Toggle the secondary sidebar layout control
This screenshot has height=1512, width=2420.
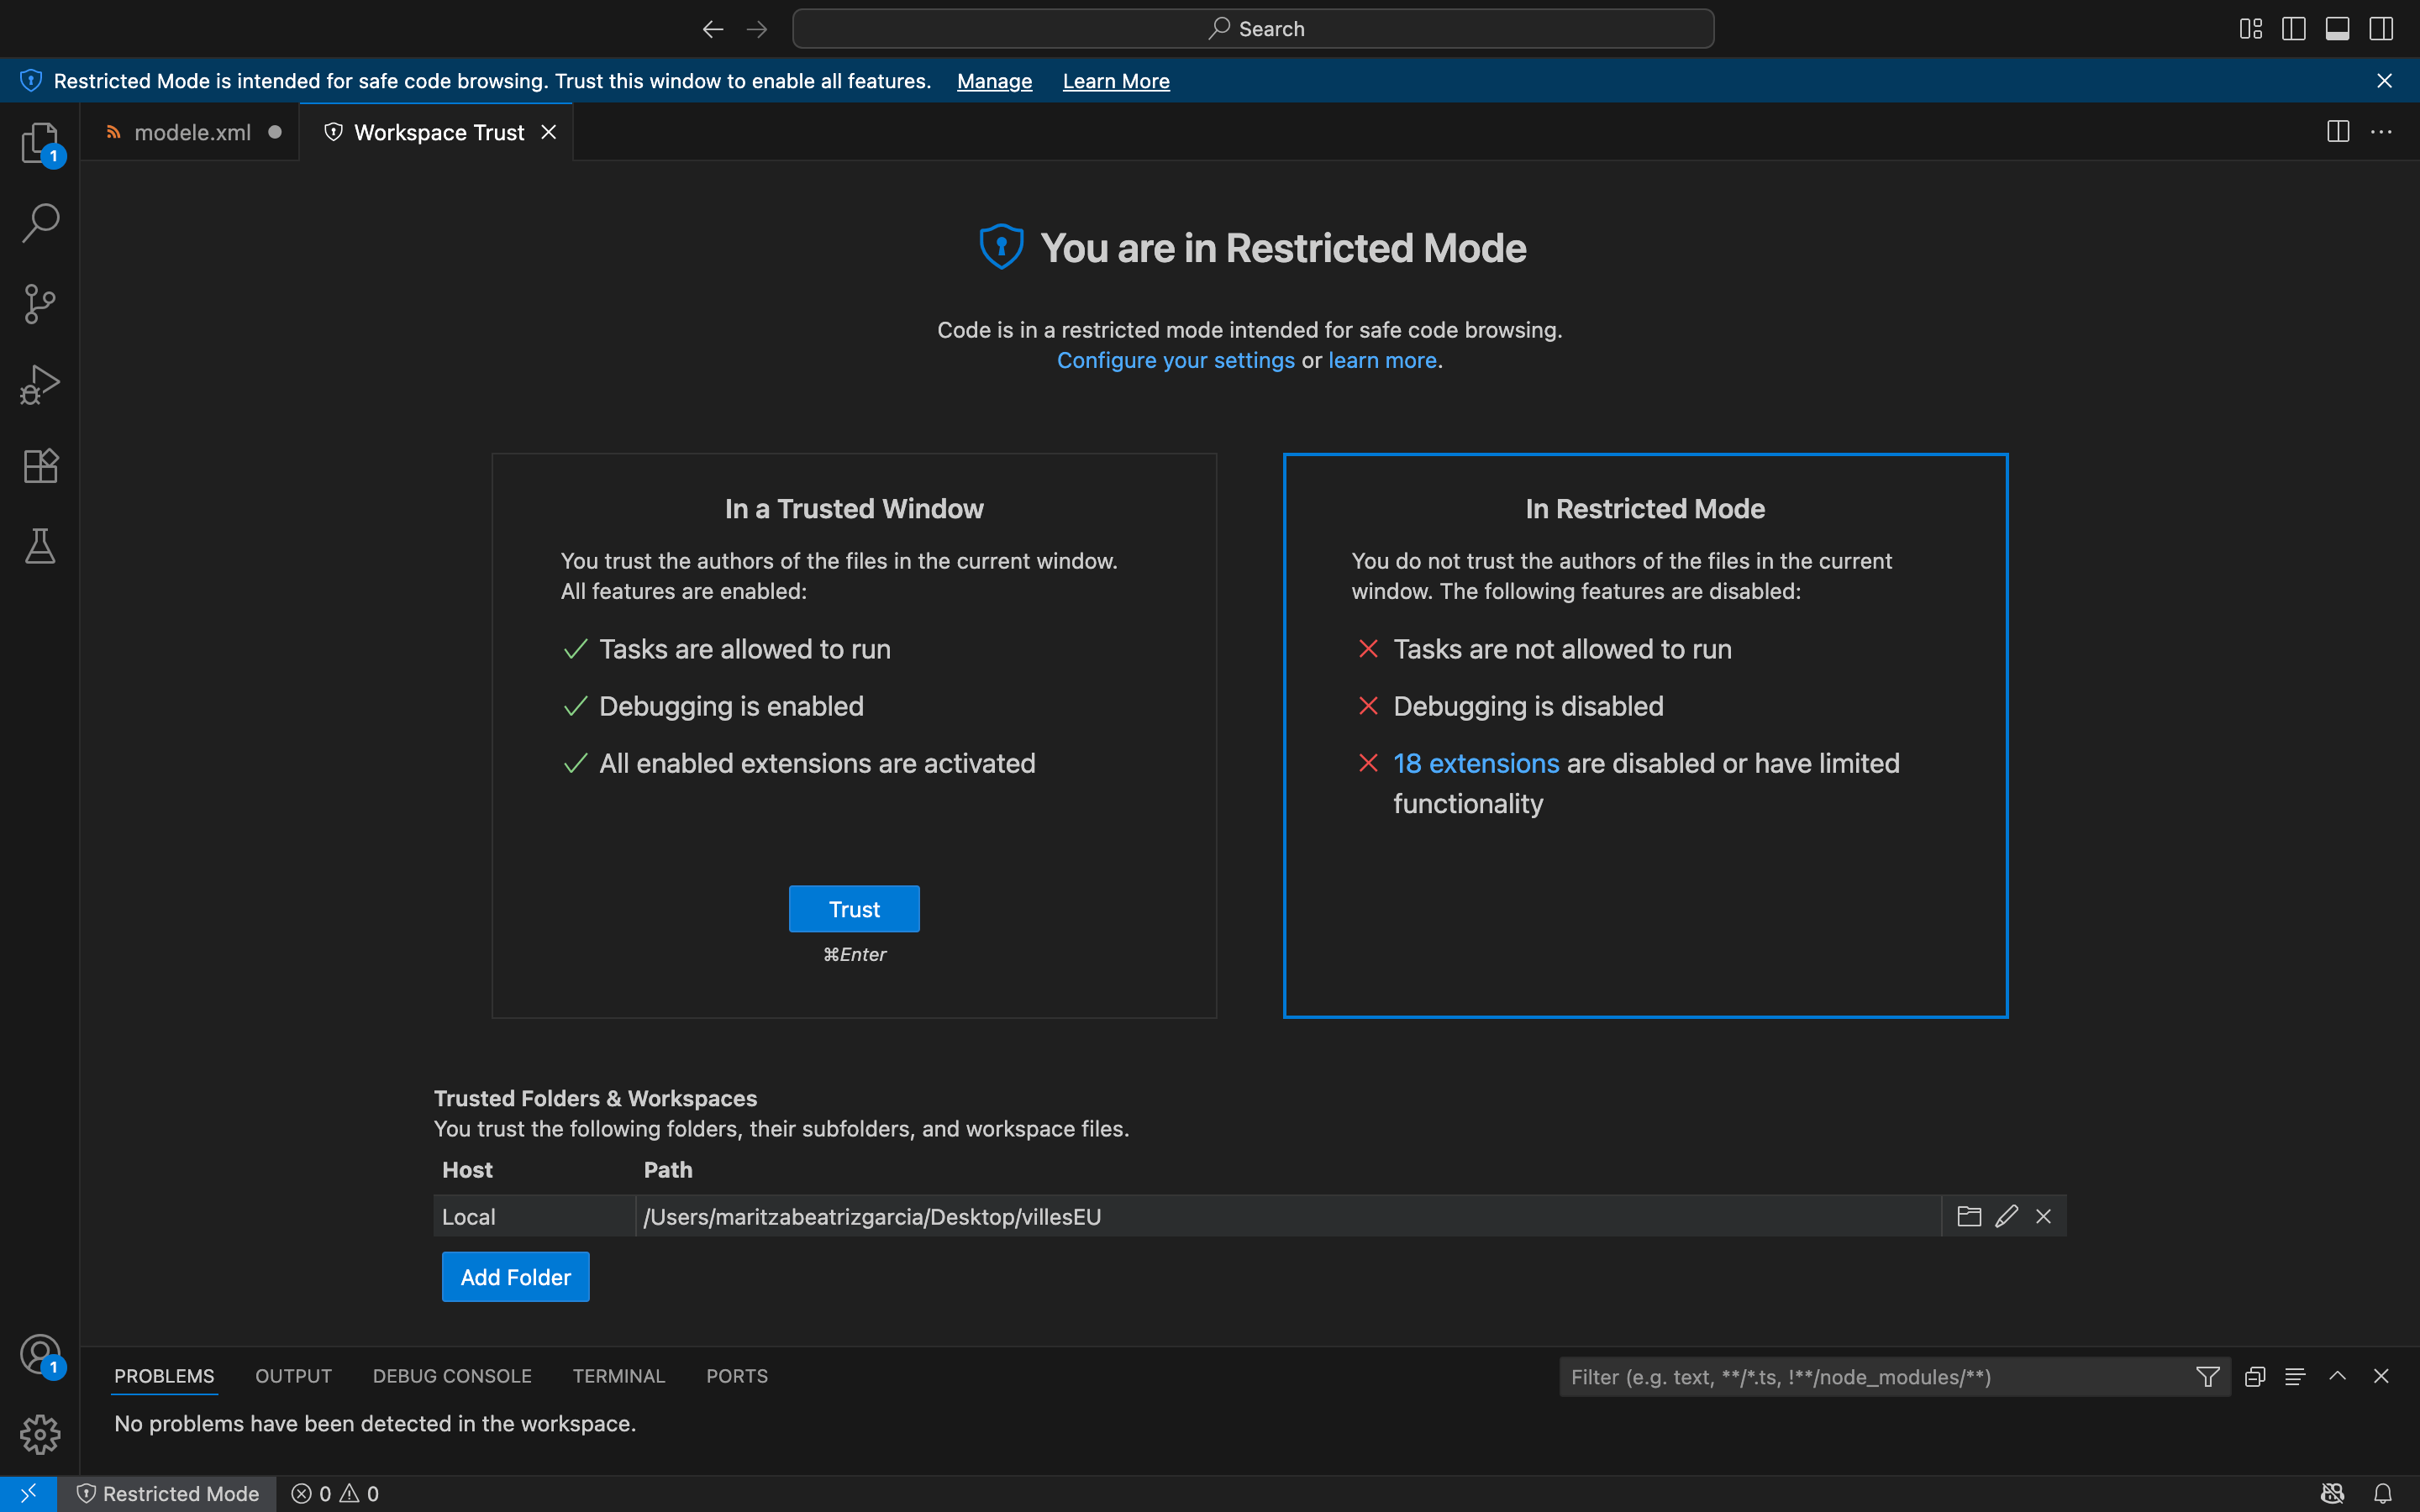click(x=2382, y=28)
